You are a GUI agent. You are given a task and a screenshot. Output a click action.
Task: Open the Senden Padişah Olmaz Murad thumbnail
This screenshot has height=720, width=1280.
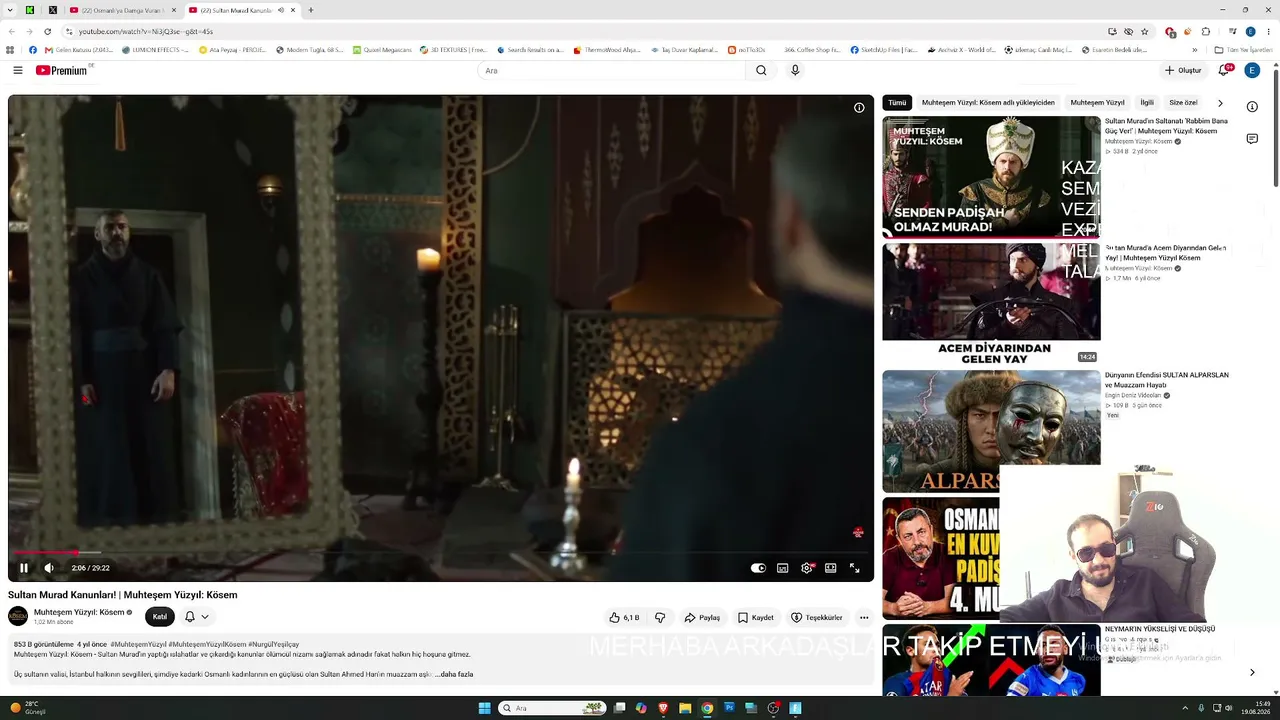pyautogui.click(x=991, y=177)
